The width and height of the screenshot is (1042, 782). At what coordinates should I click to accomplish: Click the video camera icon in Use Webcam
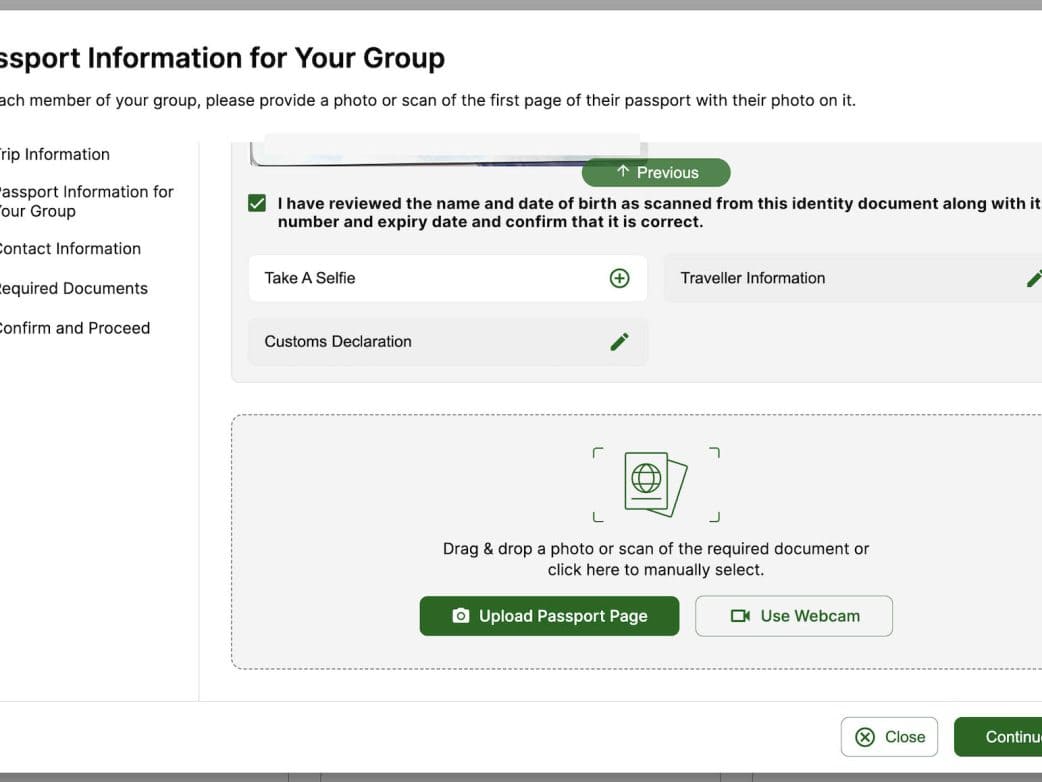[x=740, y=616]
